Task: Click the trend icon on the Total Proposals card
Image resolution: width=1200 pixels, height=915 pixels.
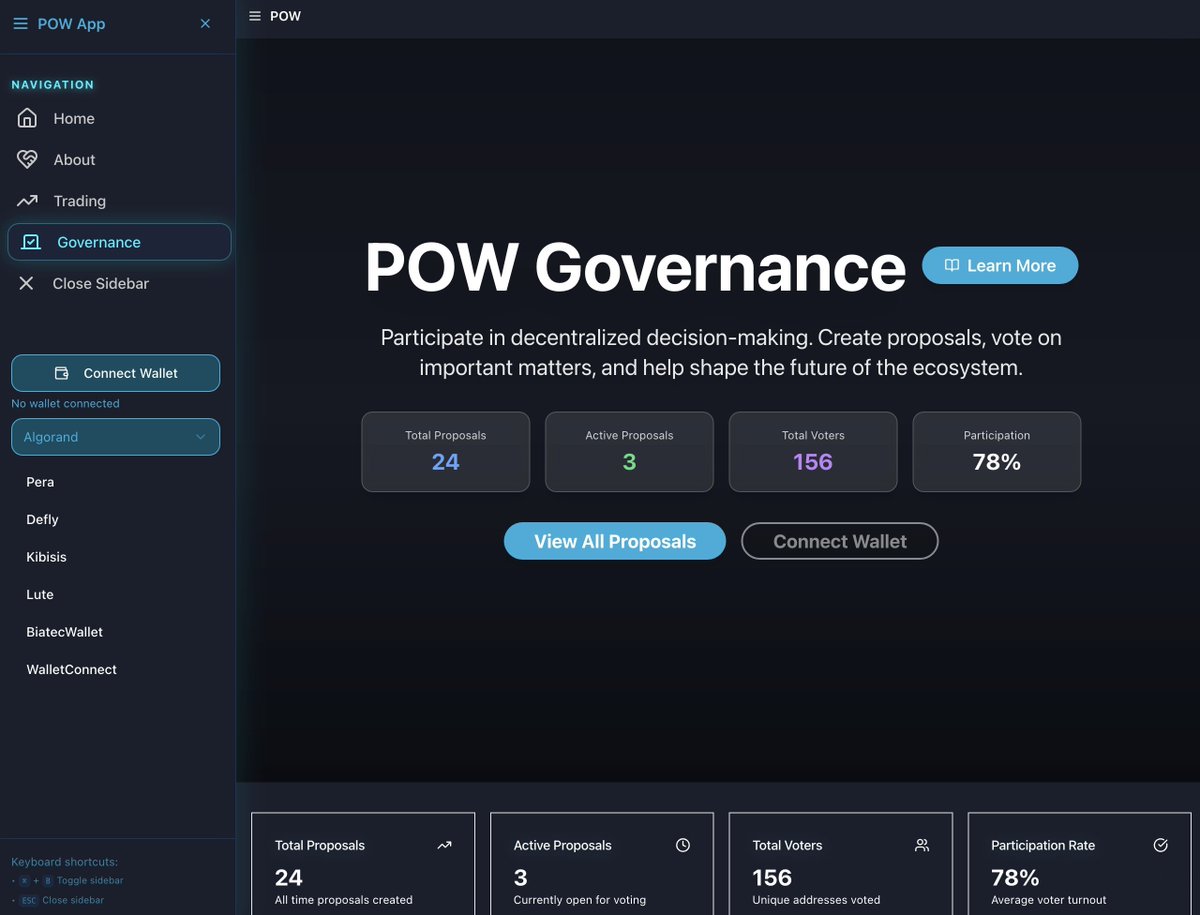Action: coord(444,845)
